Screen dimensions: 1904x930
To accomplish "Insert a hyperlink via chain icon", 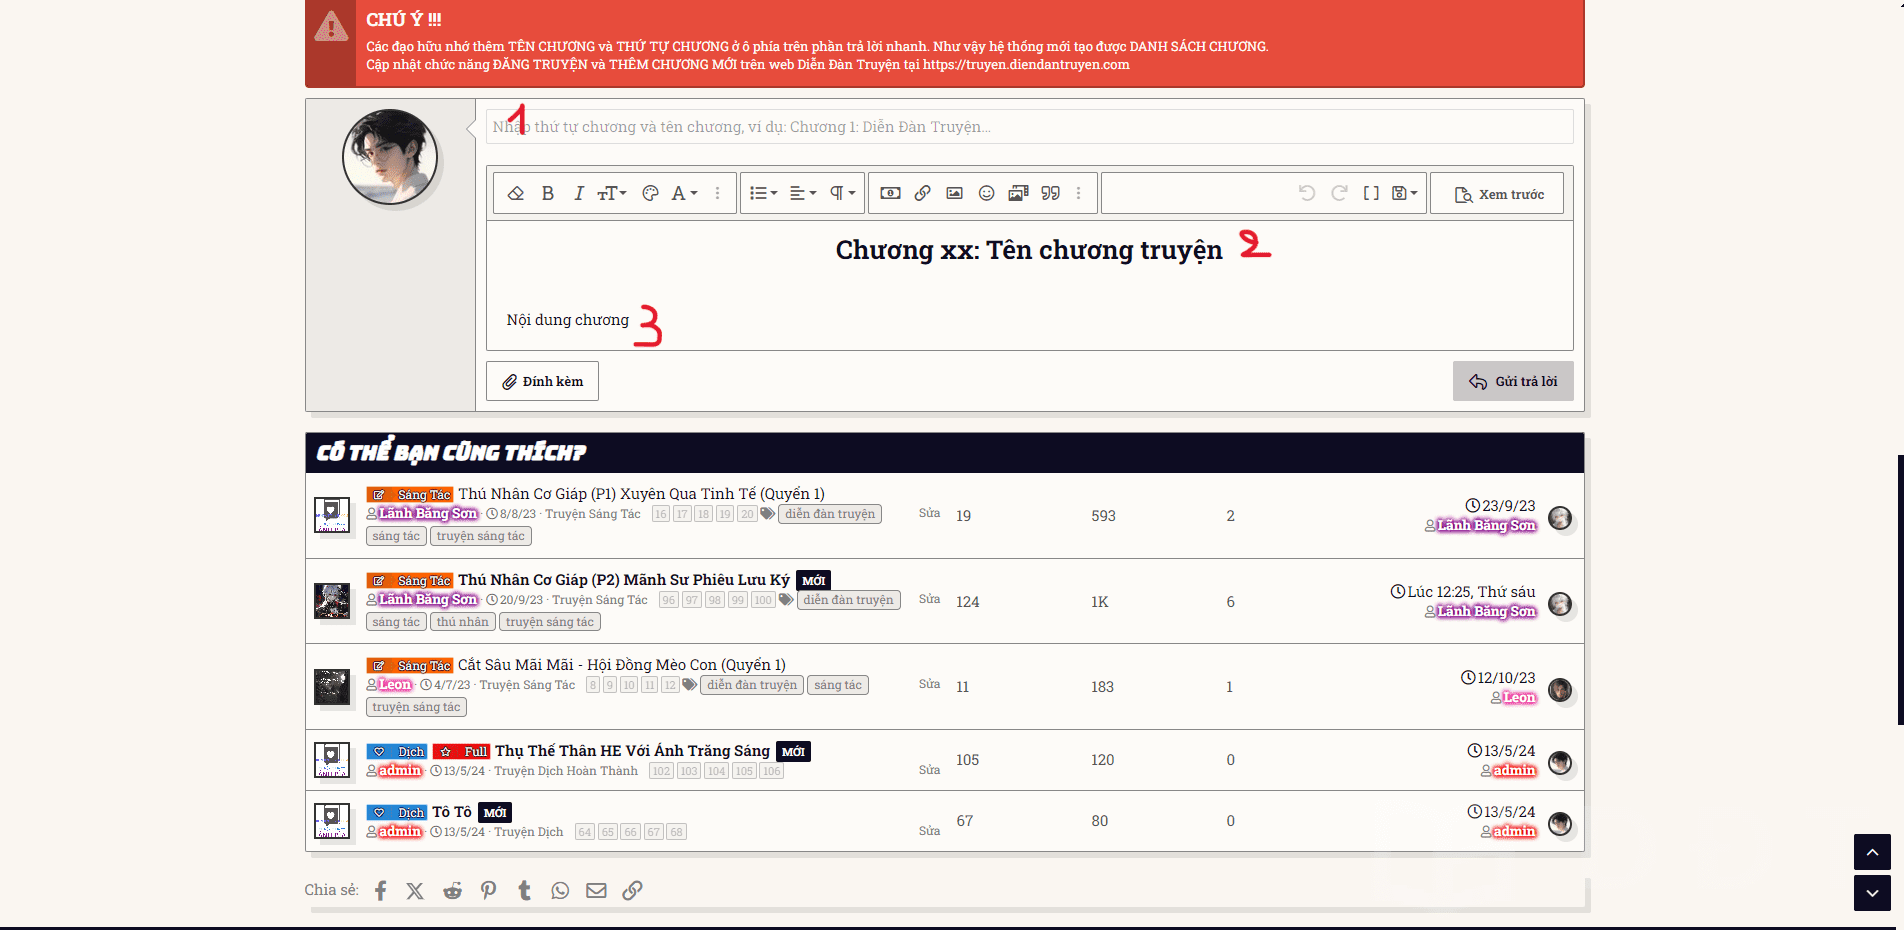I will click(x=923, y=193).
